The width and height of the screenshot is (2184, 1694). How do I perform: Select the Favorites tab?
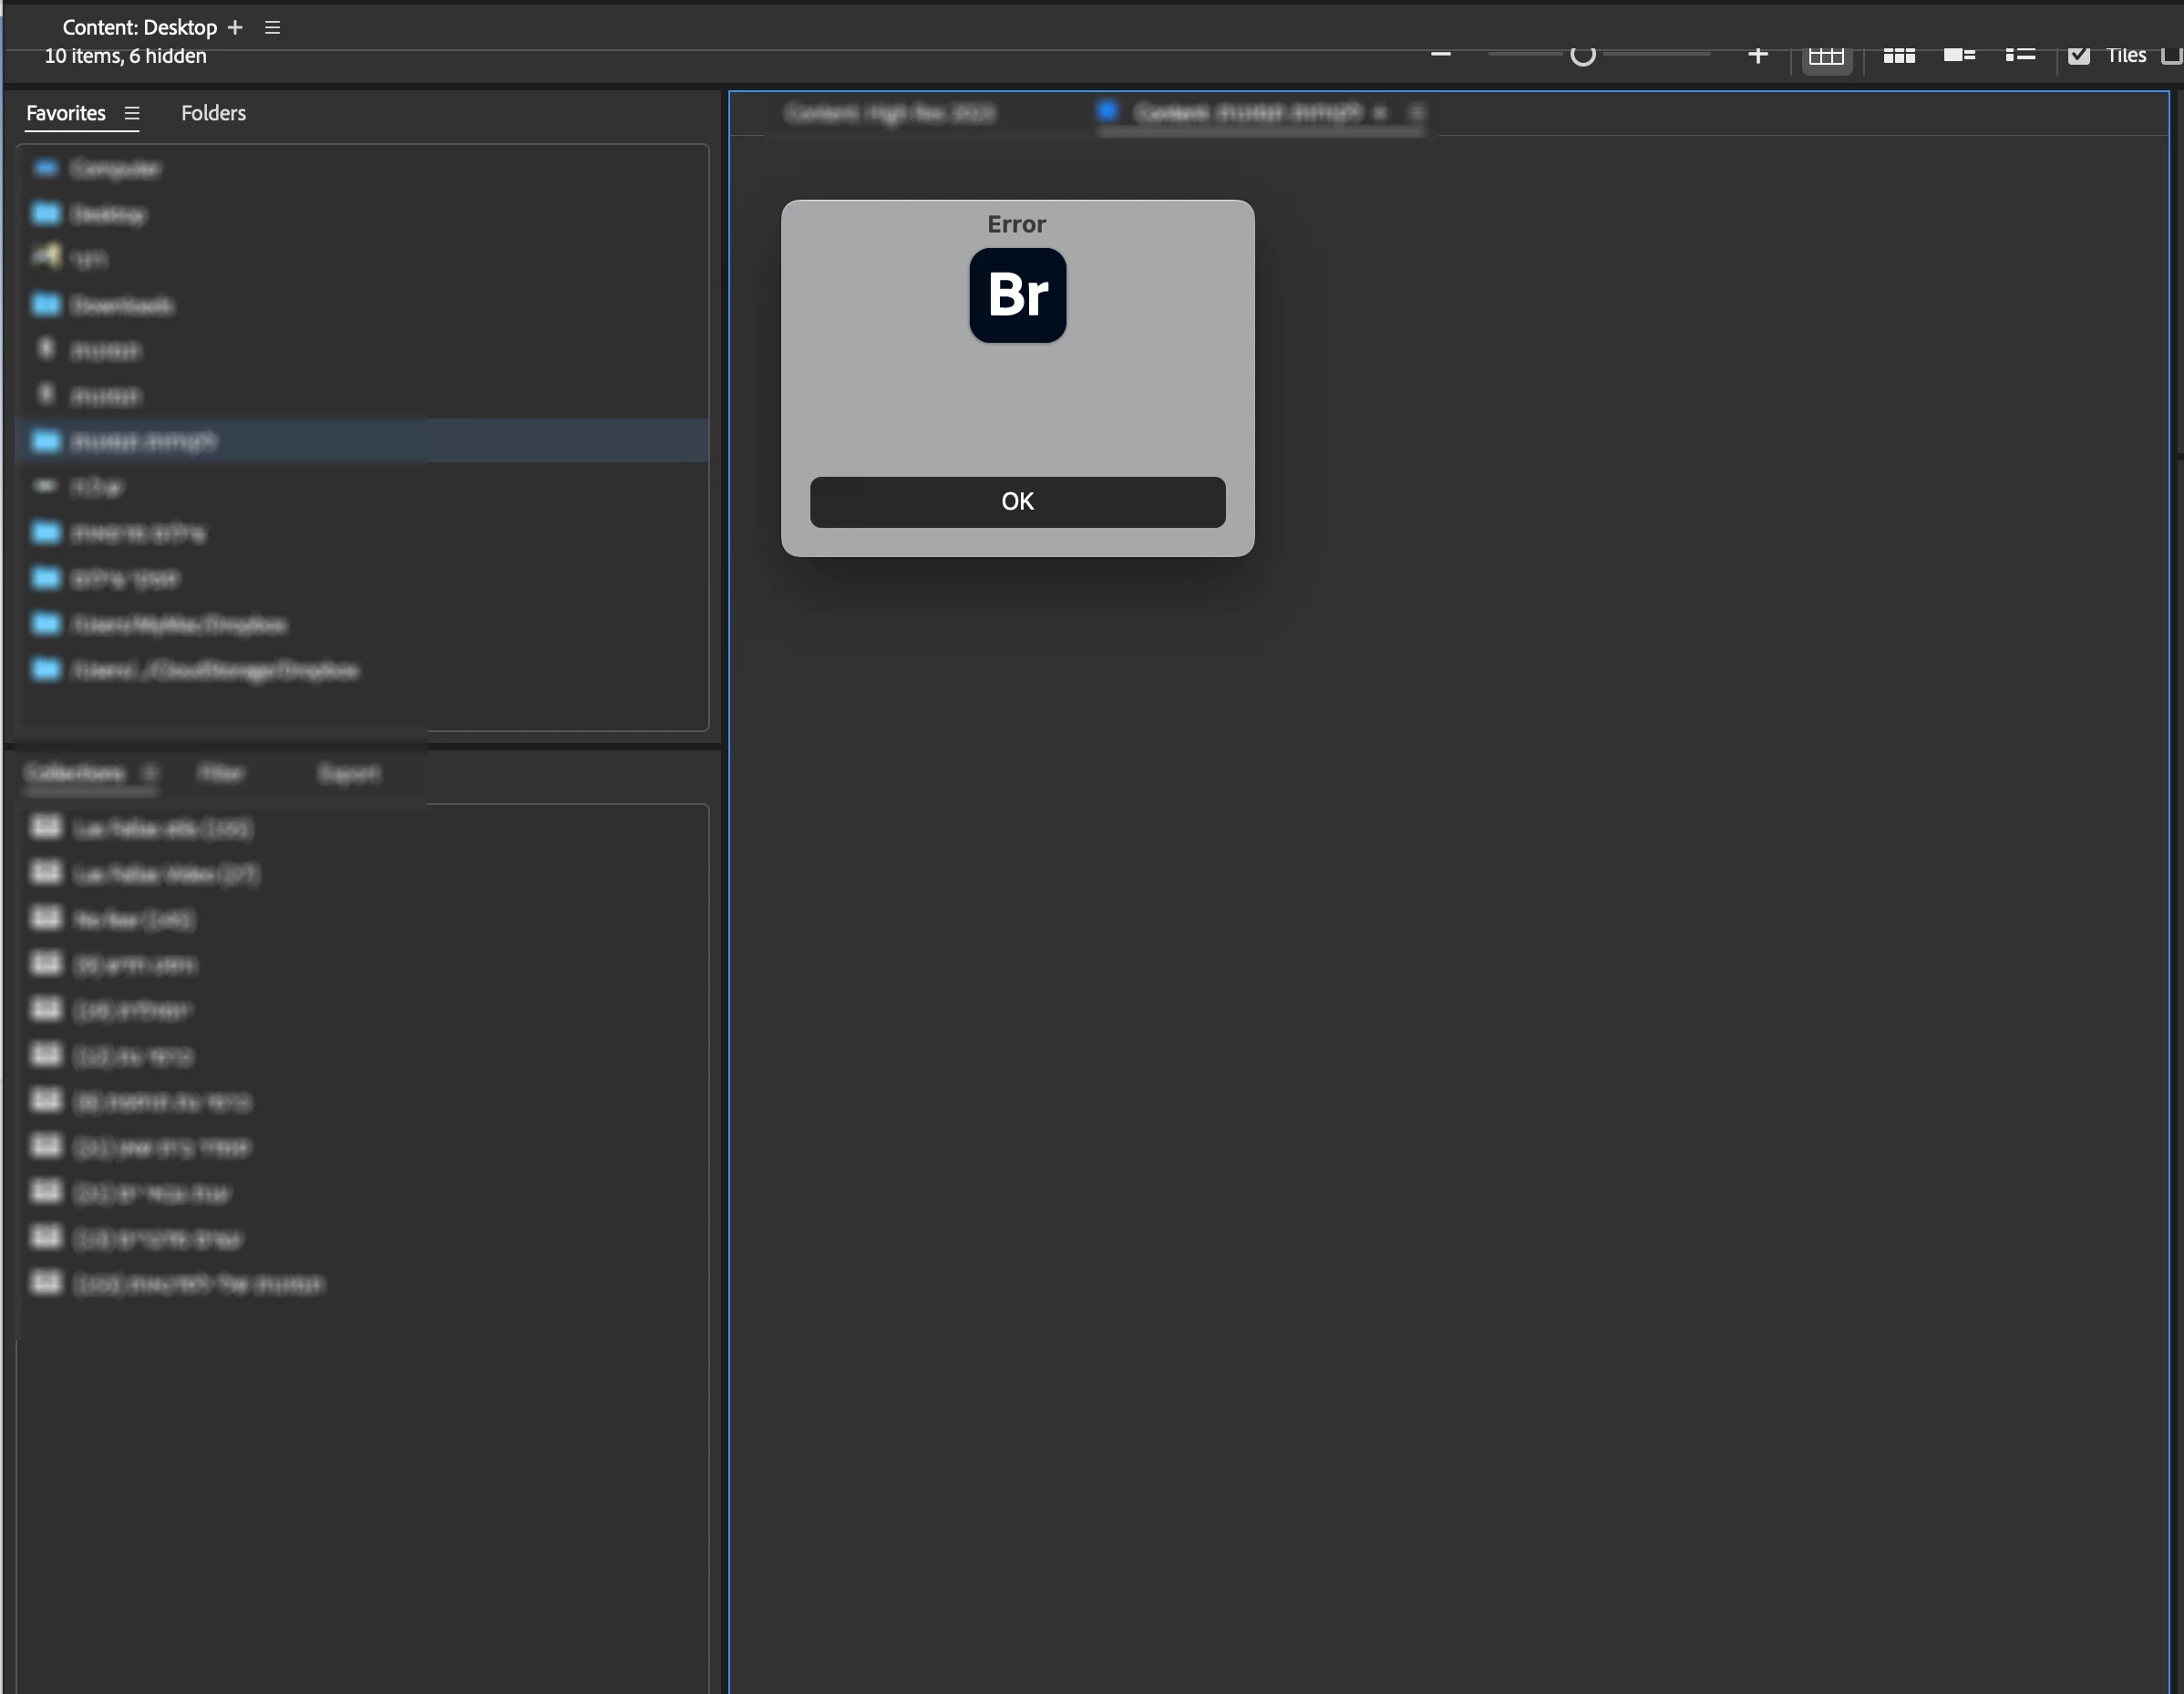click(x=65, y=113)
